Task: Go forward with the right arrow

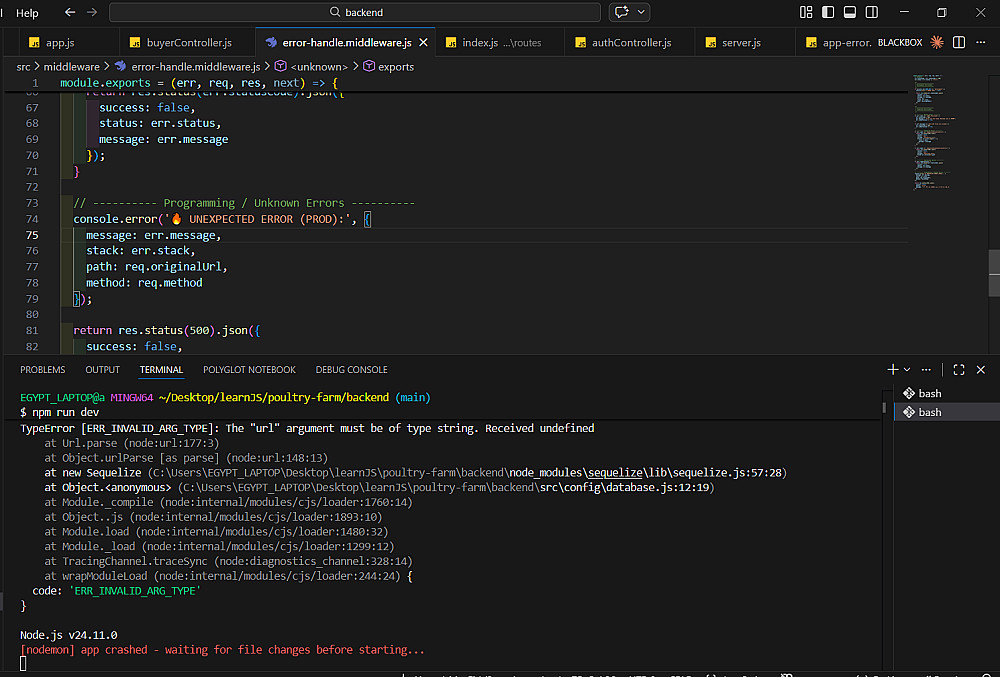Action: [x=92, y=12]
